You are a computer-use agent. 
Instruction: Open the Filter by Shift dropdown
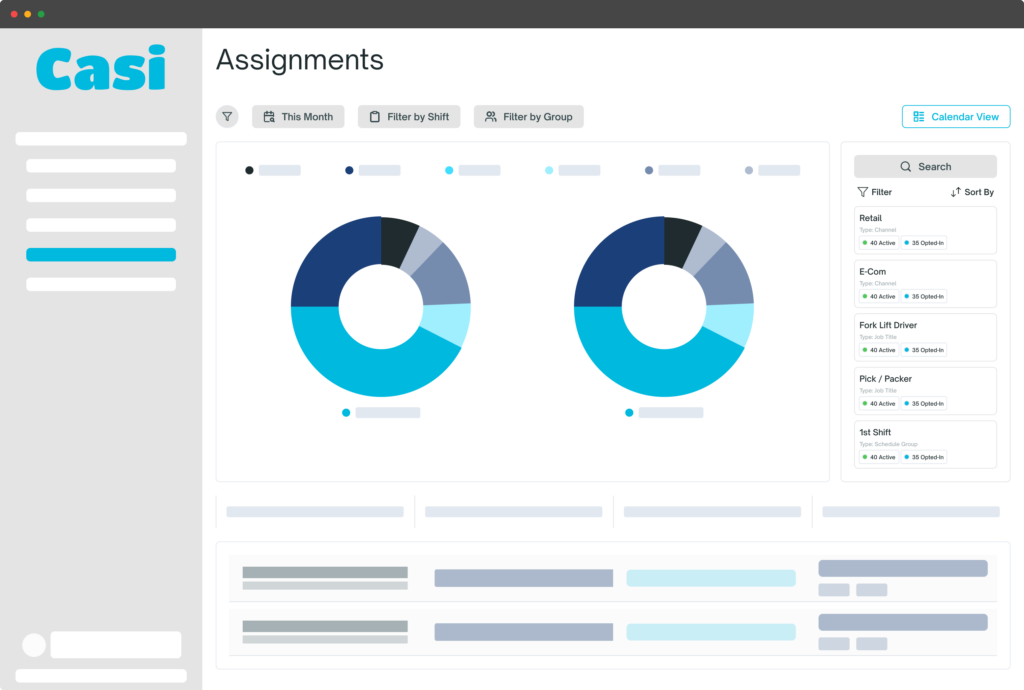click(408, 117)
